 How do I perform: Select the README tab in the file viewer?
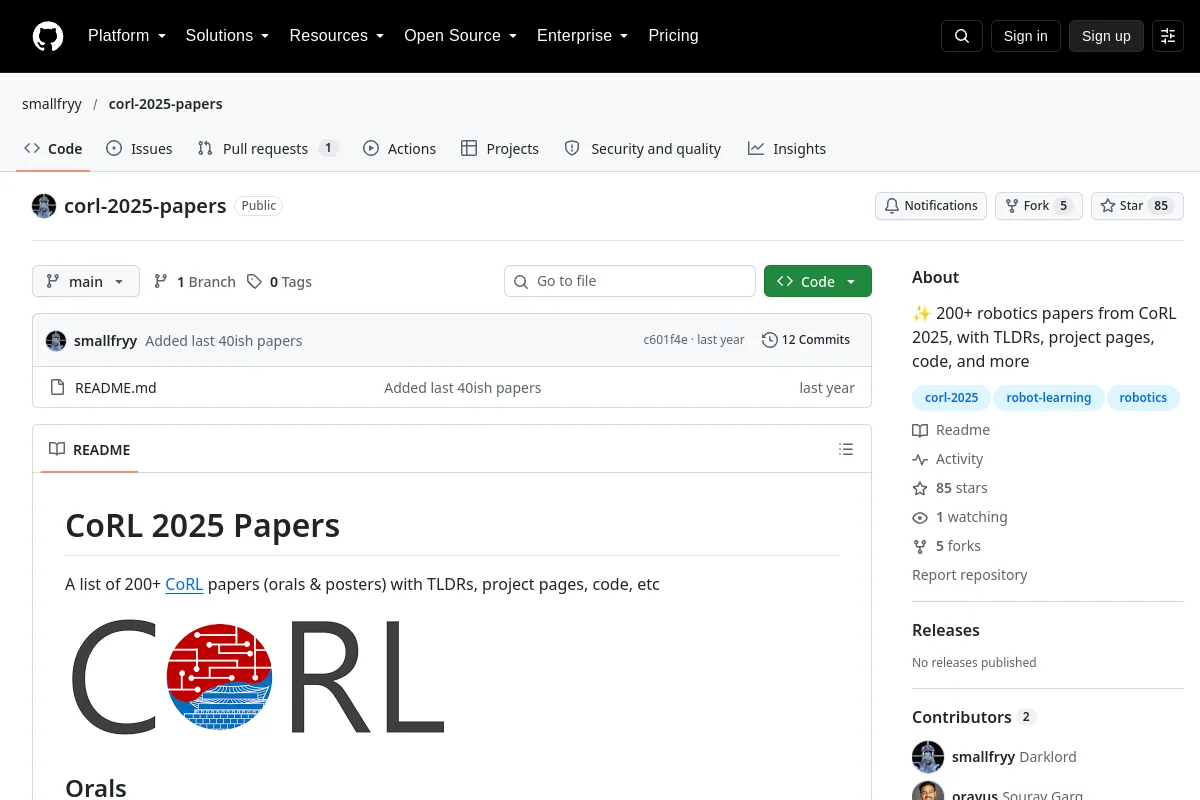[90, 449]
